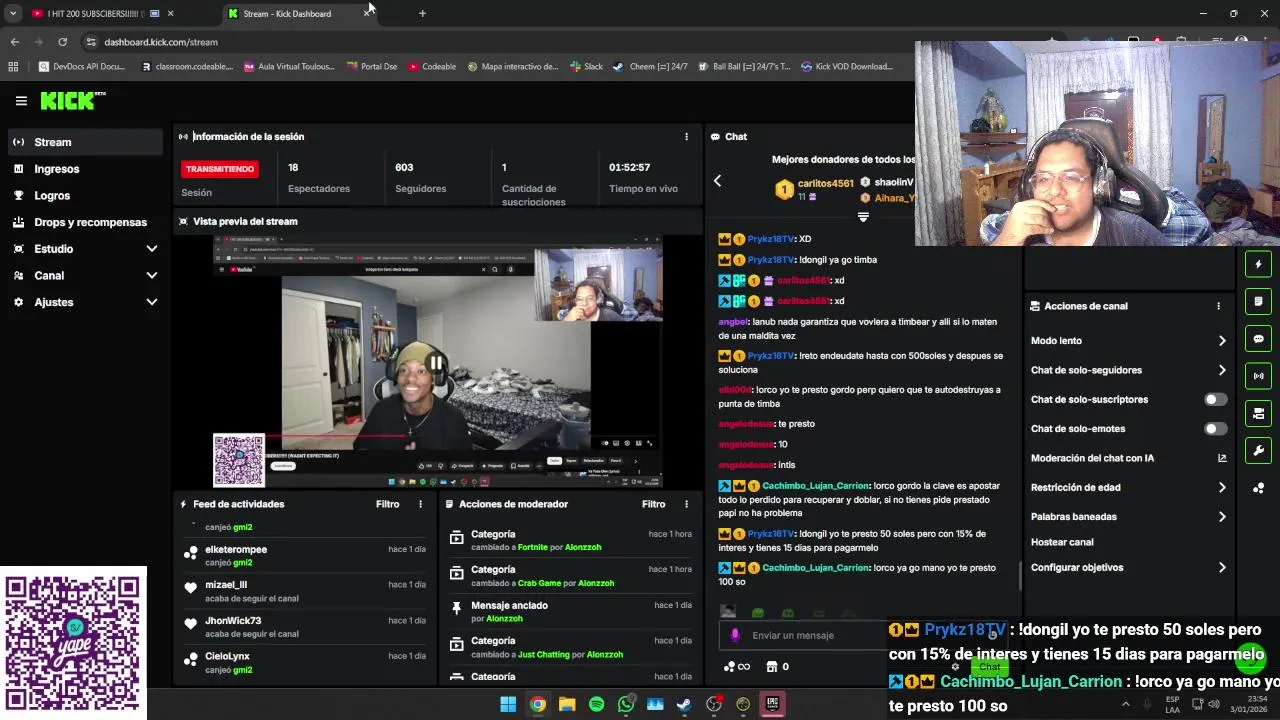Click donor carlitos4561 in leaderboard
The image size is (1280, 720).
click(x=826, y=184)
